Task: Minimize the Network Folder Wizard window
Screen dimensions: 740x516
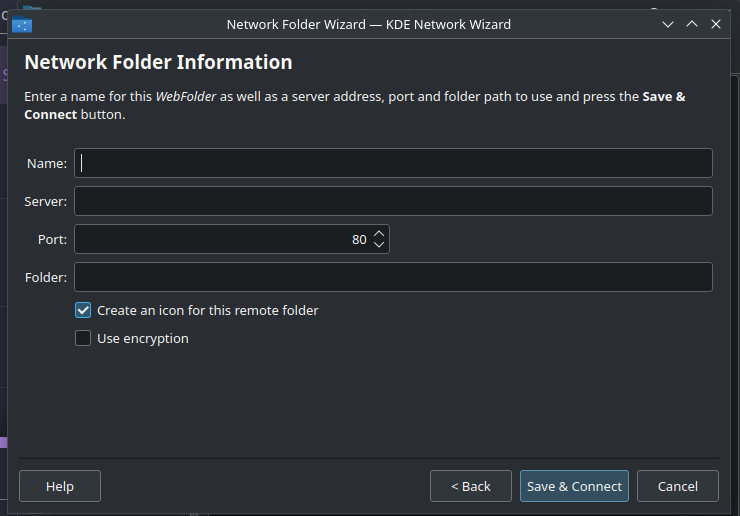Action: (667, 24)
